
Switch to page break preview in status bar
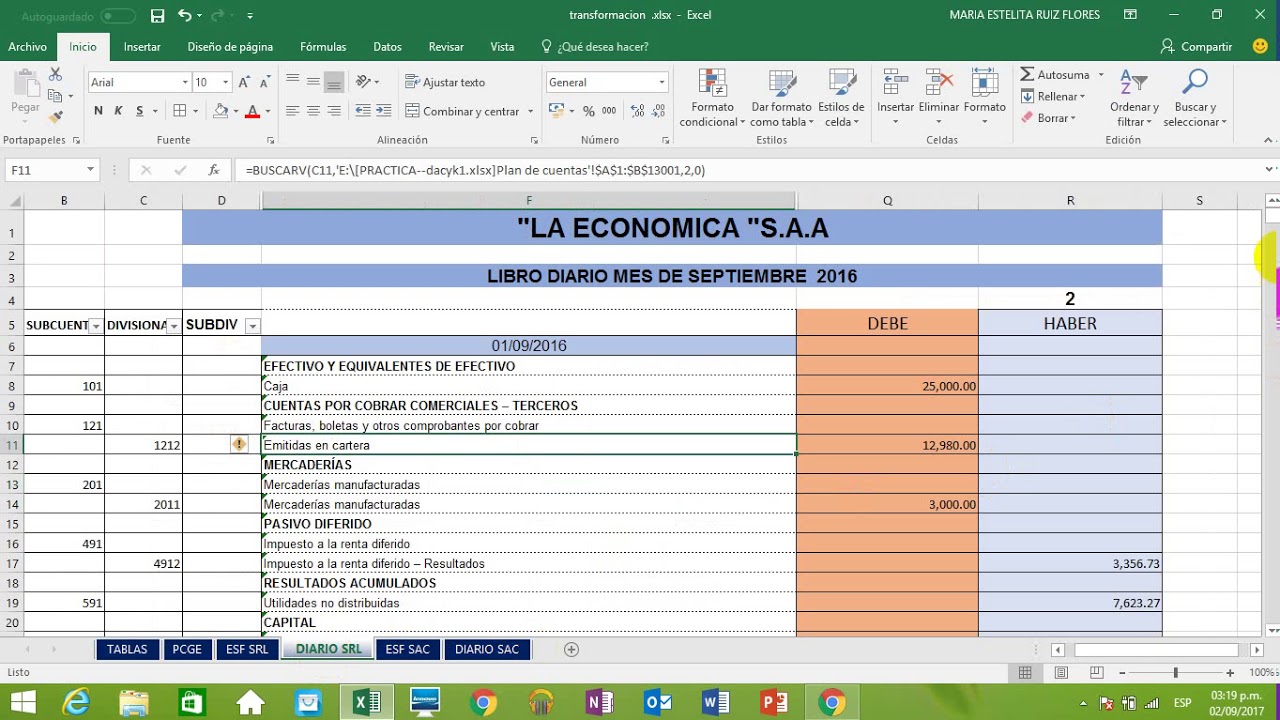tap(1096, 673)
